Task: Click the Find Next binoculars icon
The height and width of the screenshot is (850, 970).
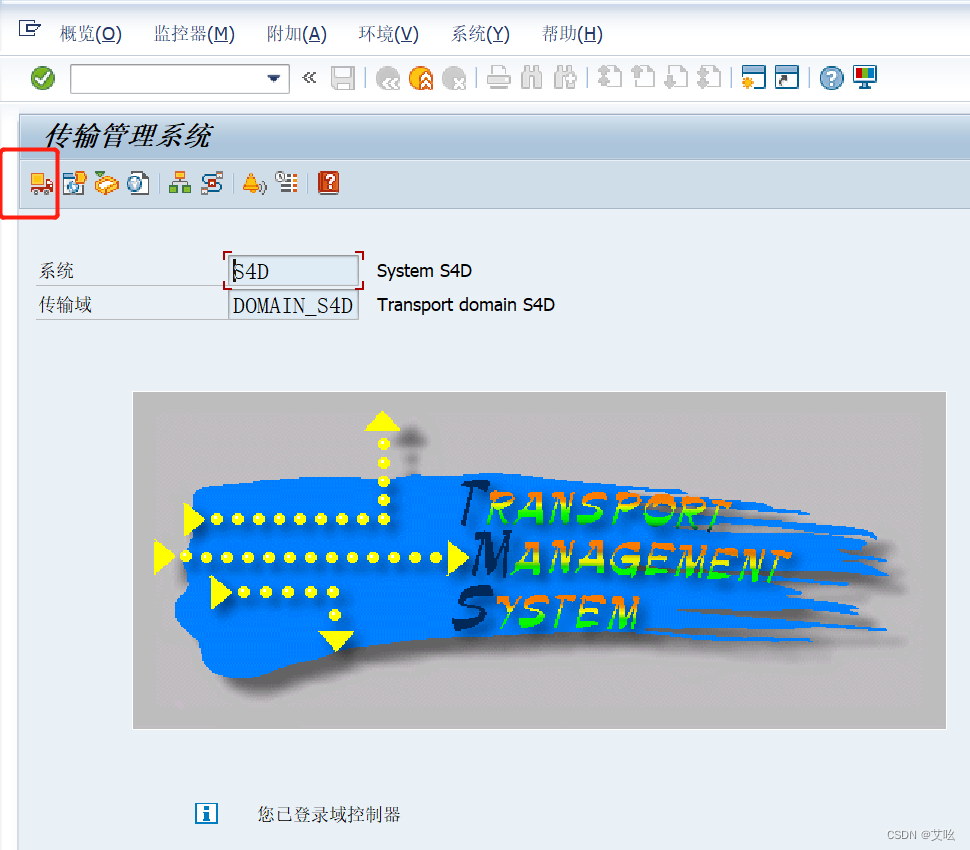Action: point(565,78)
